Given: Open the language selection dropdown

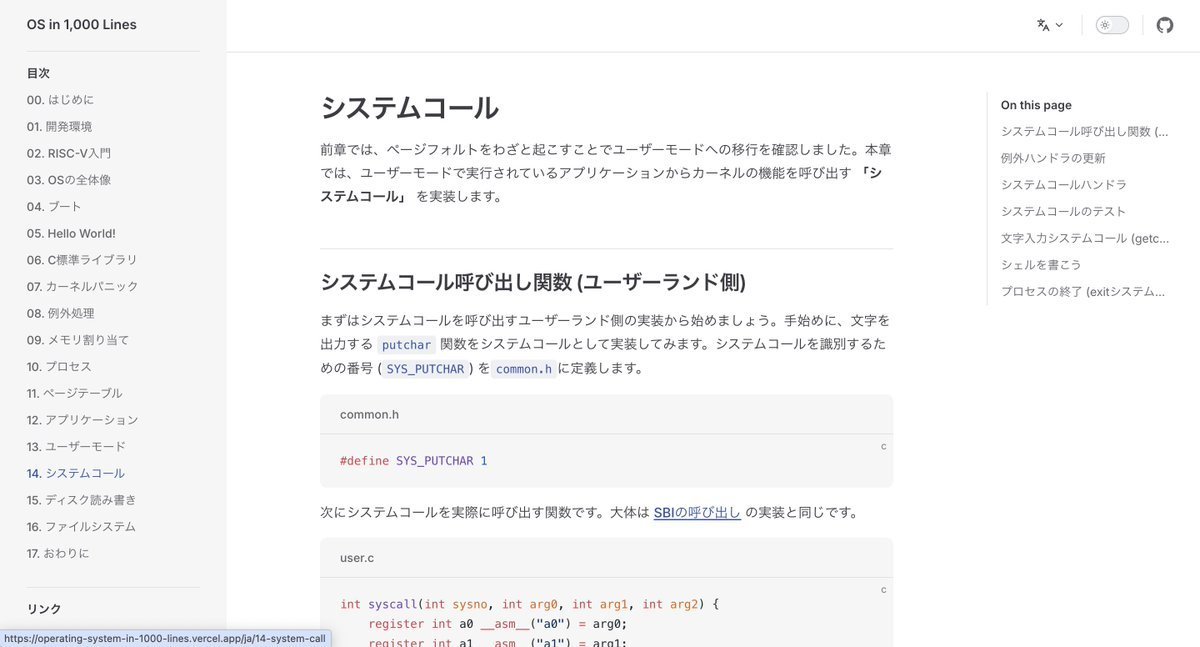Looking at the screenshot, I should coord(1050,25).
